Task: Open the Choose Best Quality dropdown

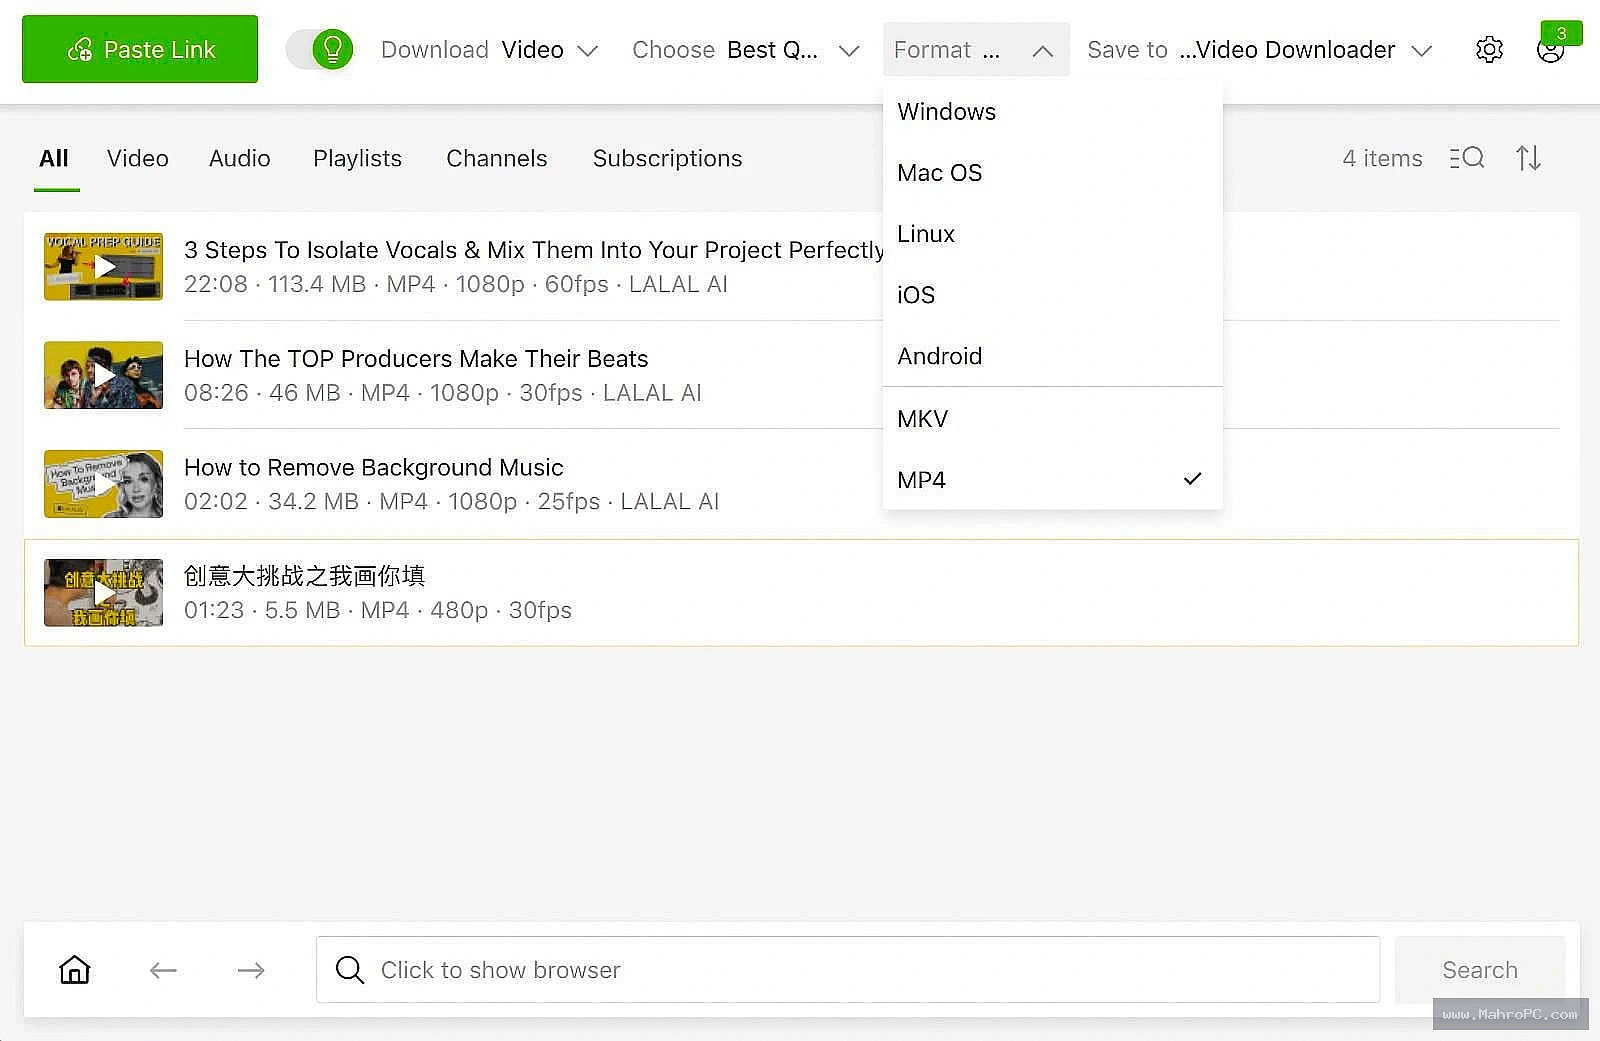Action: pyautogui.click(x=746, y=50)
